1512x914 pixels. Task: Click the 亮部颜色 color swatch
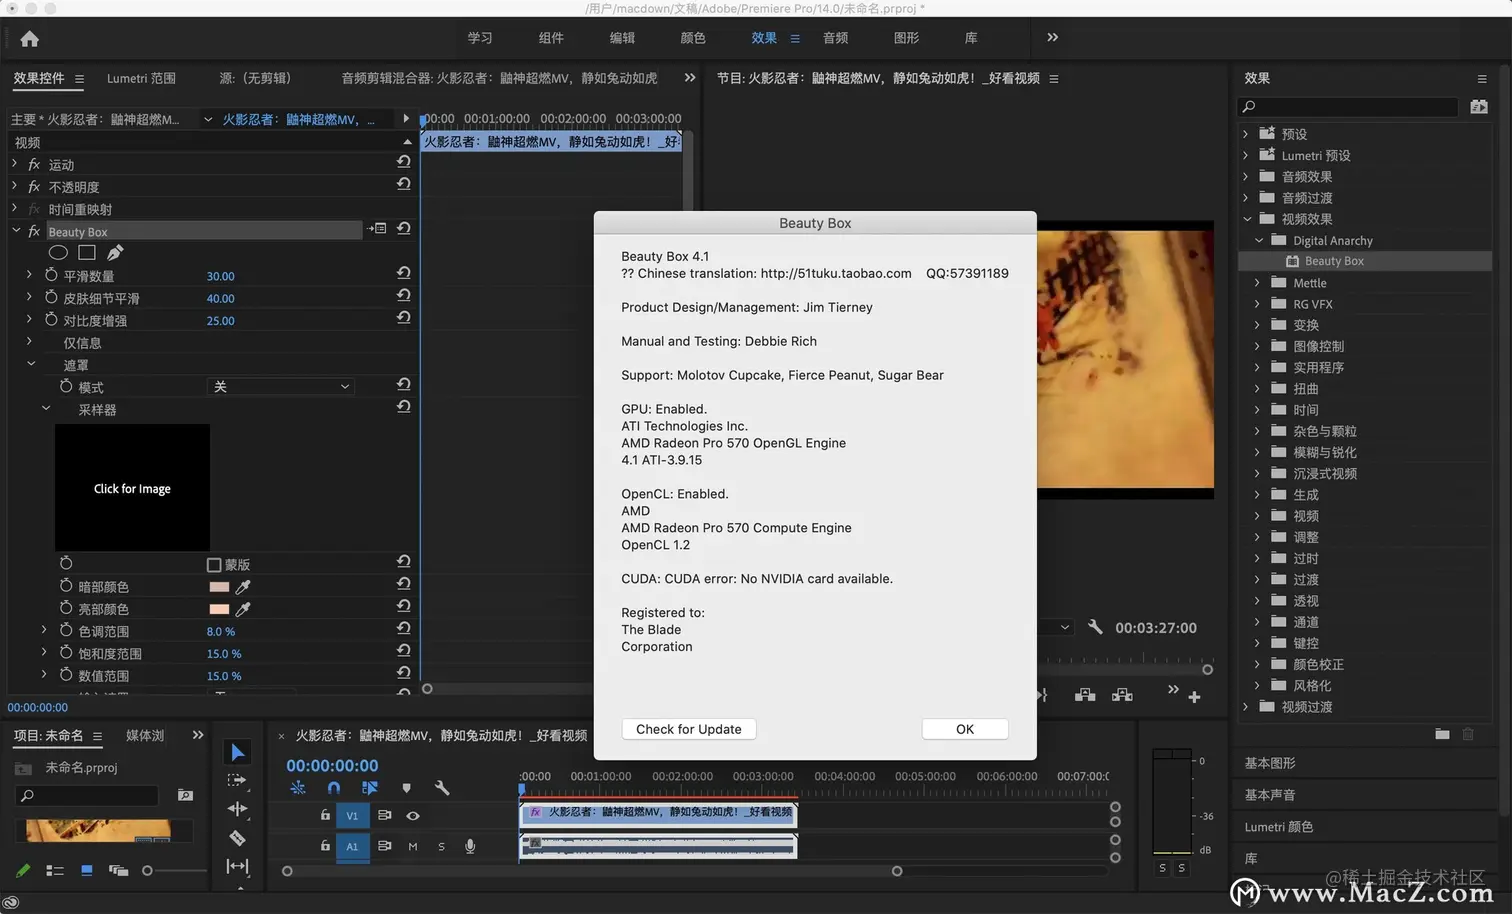pos(219,609)
